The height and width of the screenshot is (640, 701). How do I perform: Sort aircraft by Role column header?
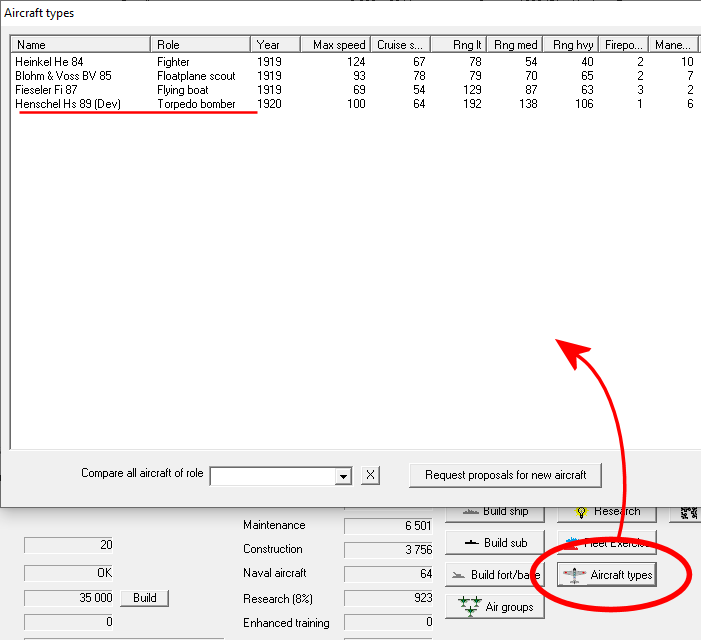coord(200,45)
